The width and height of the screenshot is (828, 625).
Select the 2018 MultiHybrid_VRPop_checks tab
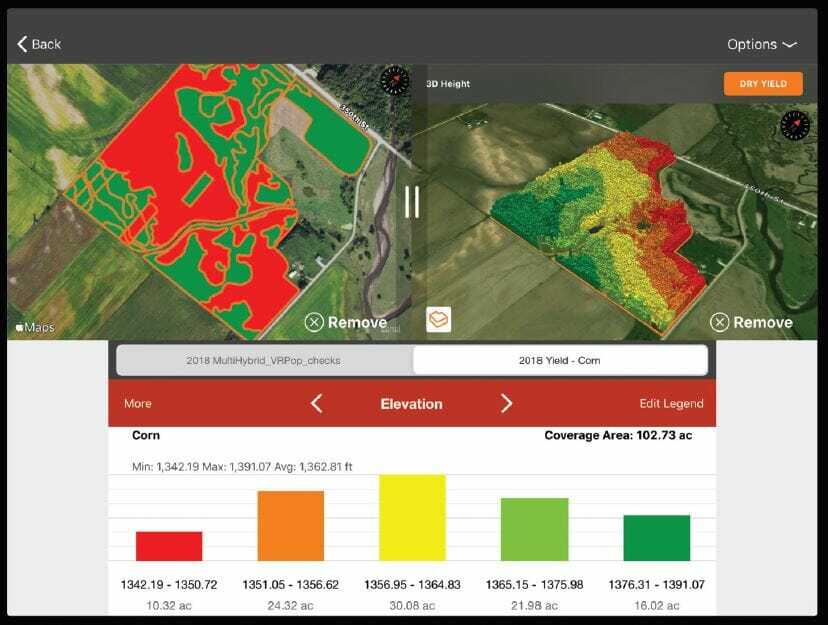[x=264, y=360]
